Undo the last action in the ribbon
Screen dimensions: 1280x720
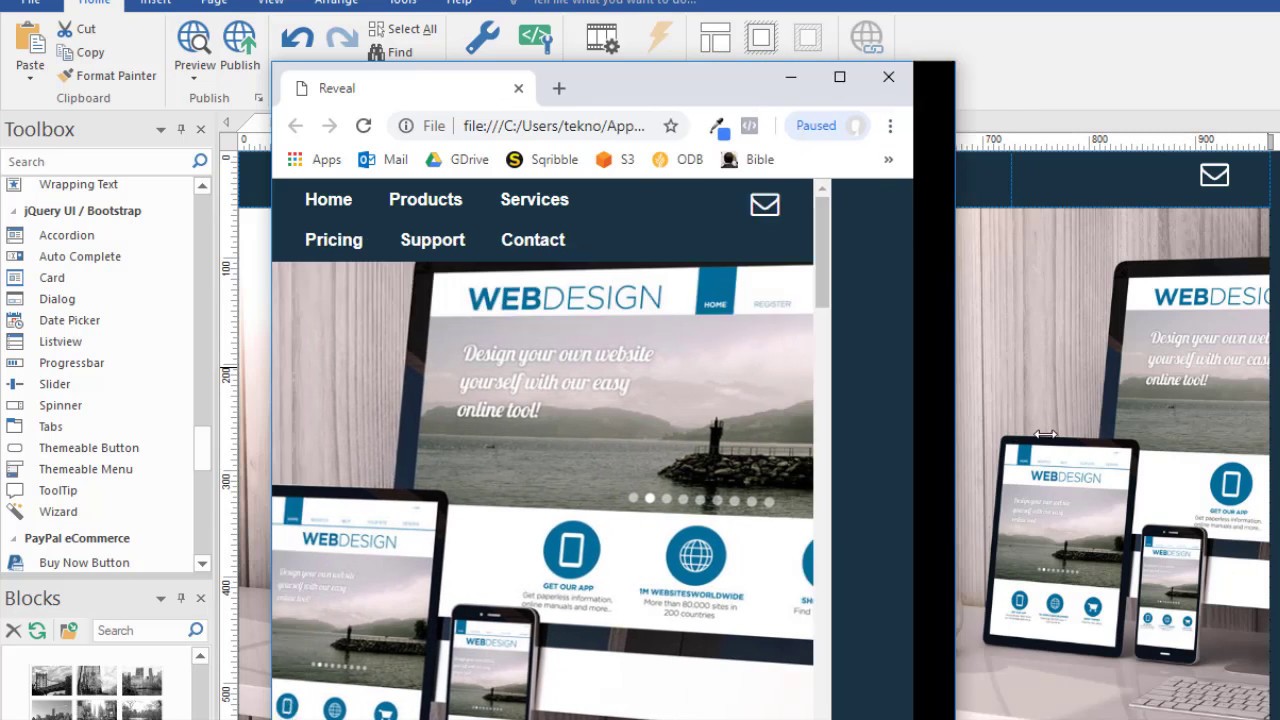(297, 39)
